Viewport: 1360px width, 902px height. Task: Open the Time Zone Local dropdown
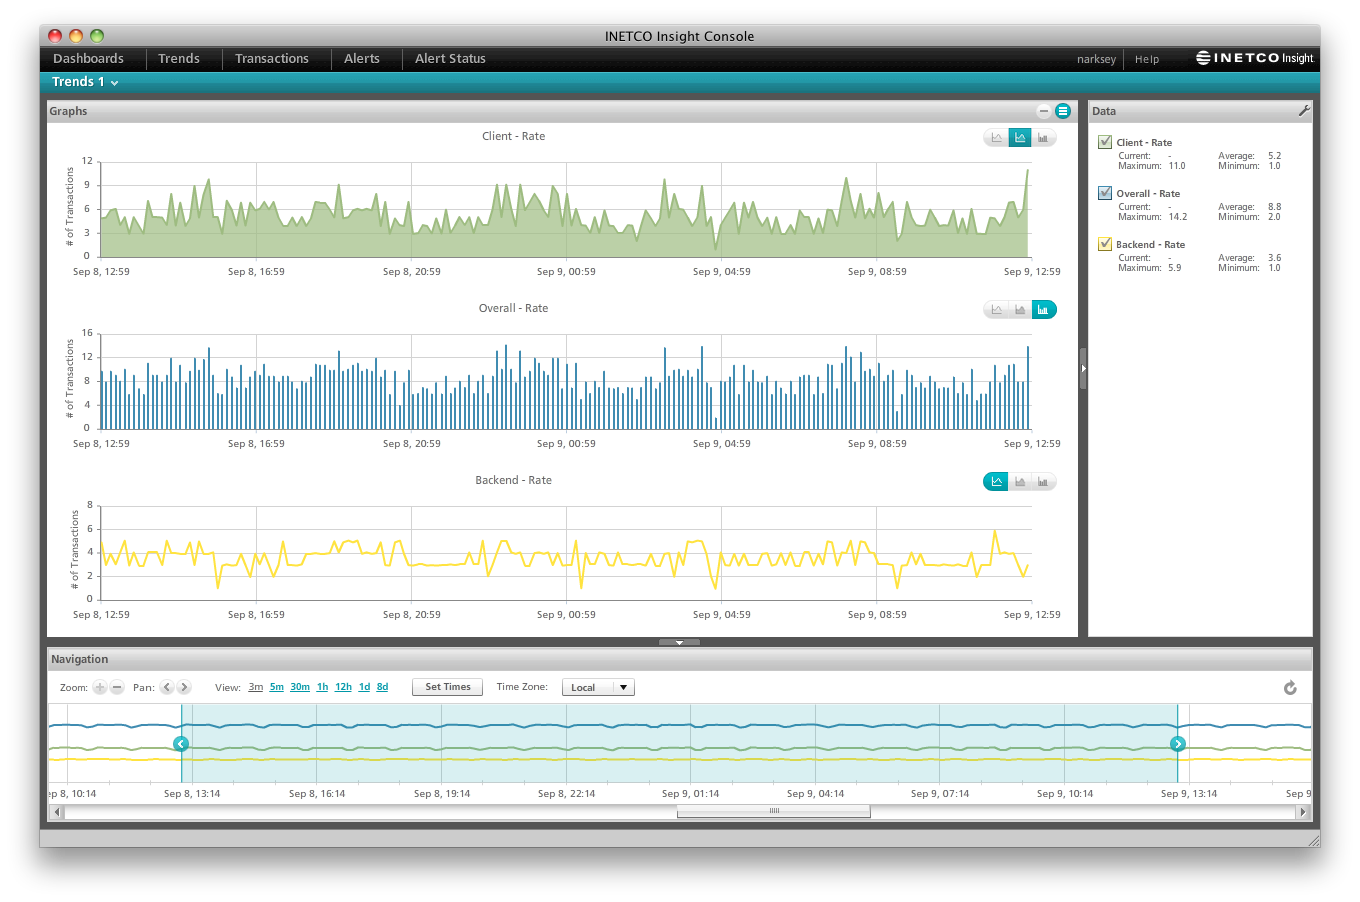pos(598,687)
